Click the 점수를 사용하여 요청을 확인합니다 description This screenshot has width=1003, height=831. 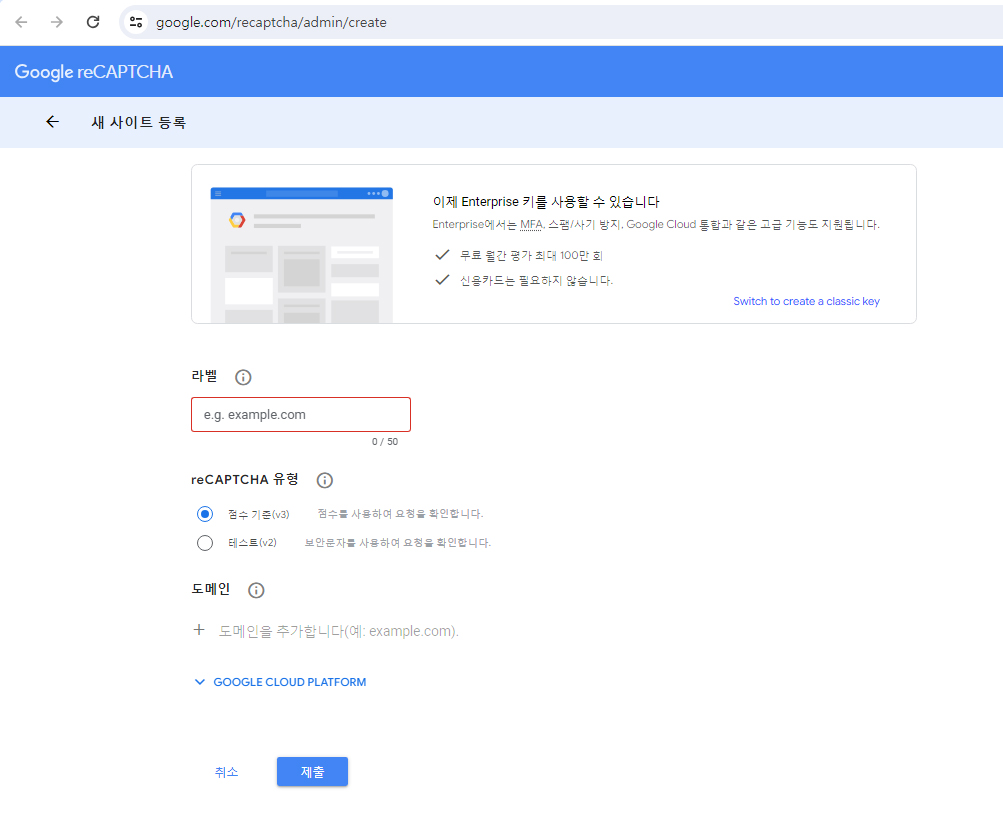pyautogui.click(x=400, y=514)
